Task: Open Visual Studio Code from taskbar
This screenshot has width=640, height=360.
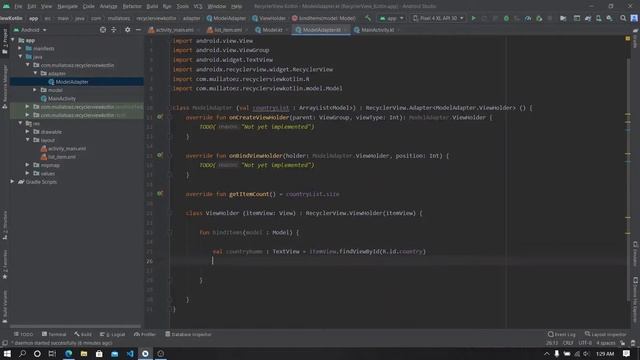Action: point(130,353)
